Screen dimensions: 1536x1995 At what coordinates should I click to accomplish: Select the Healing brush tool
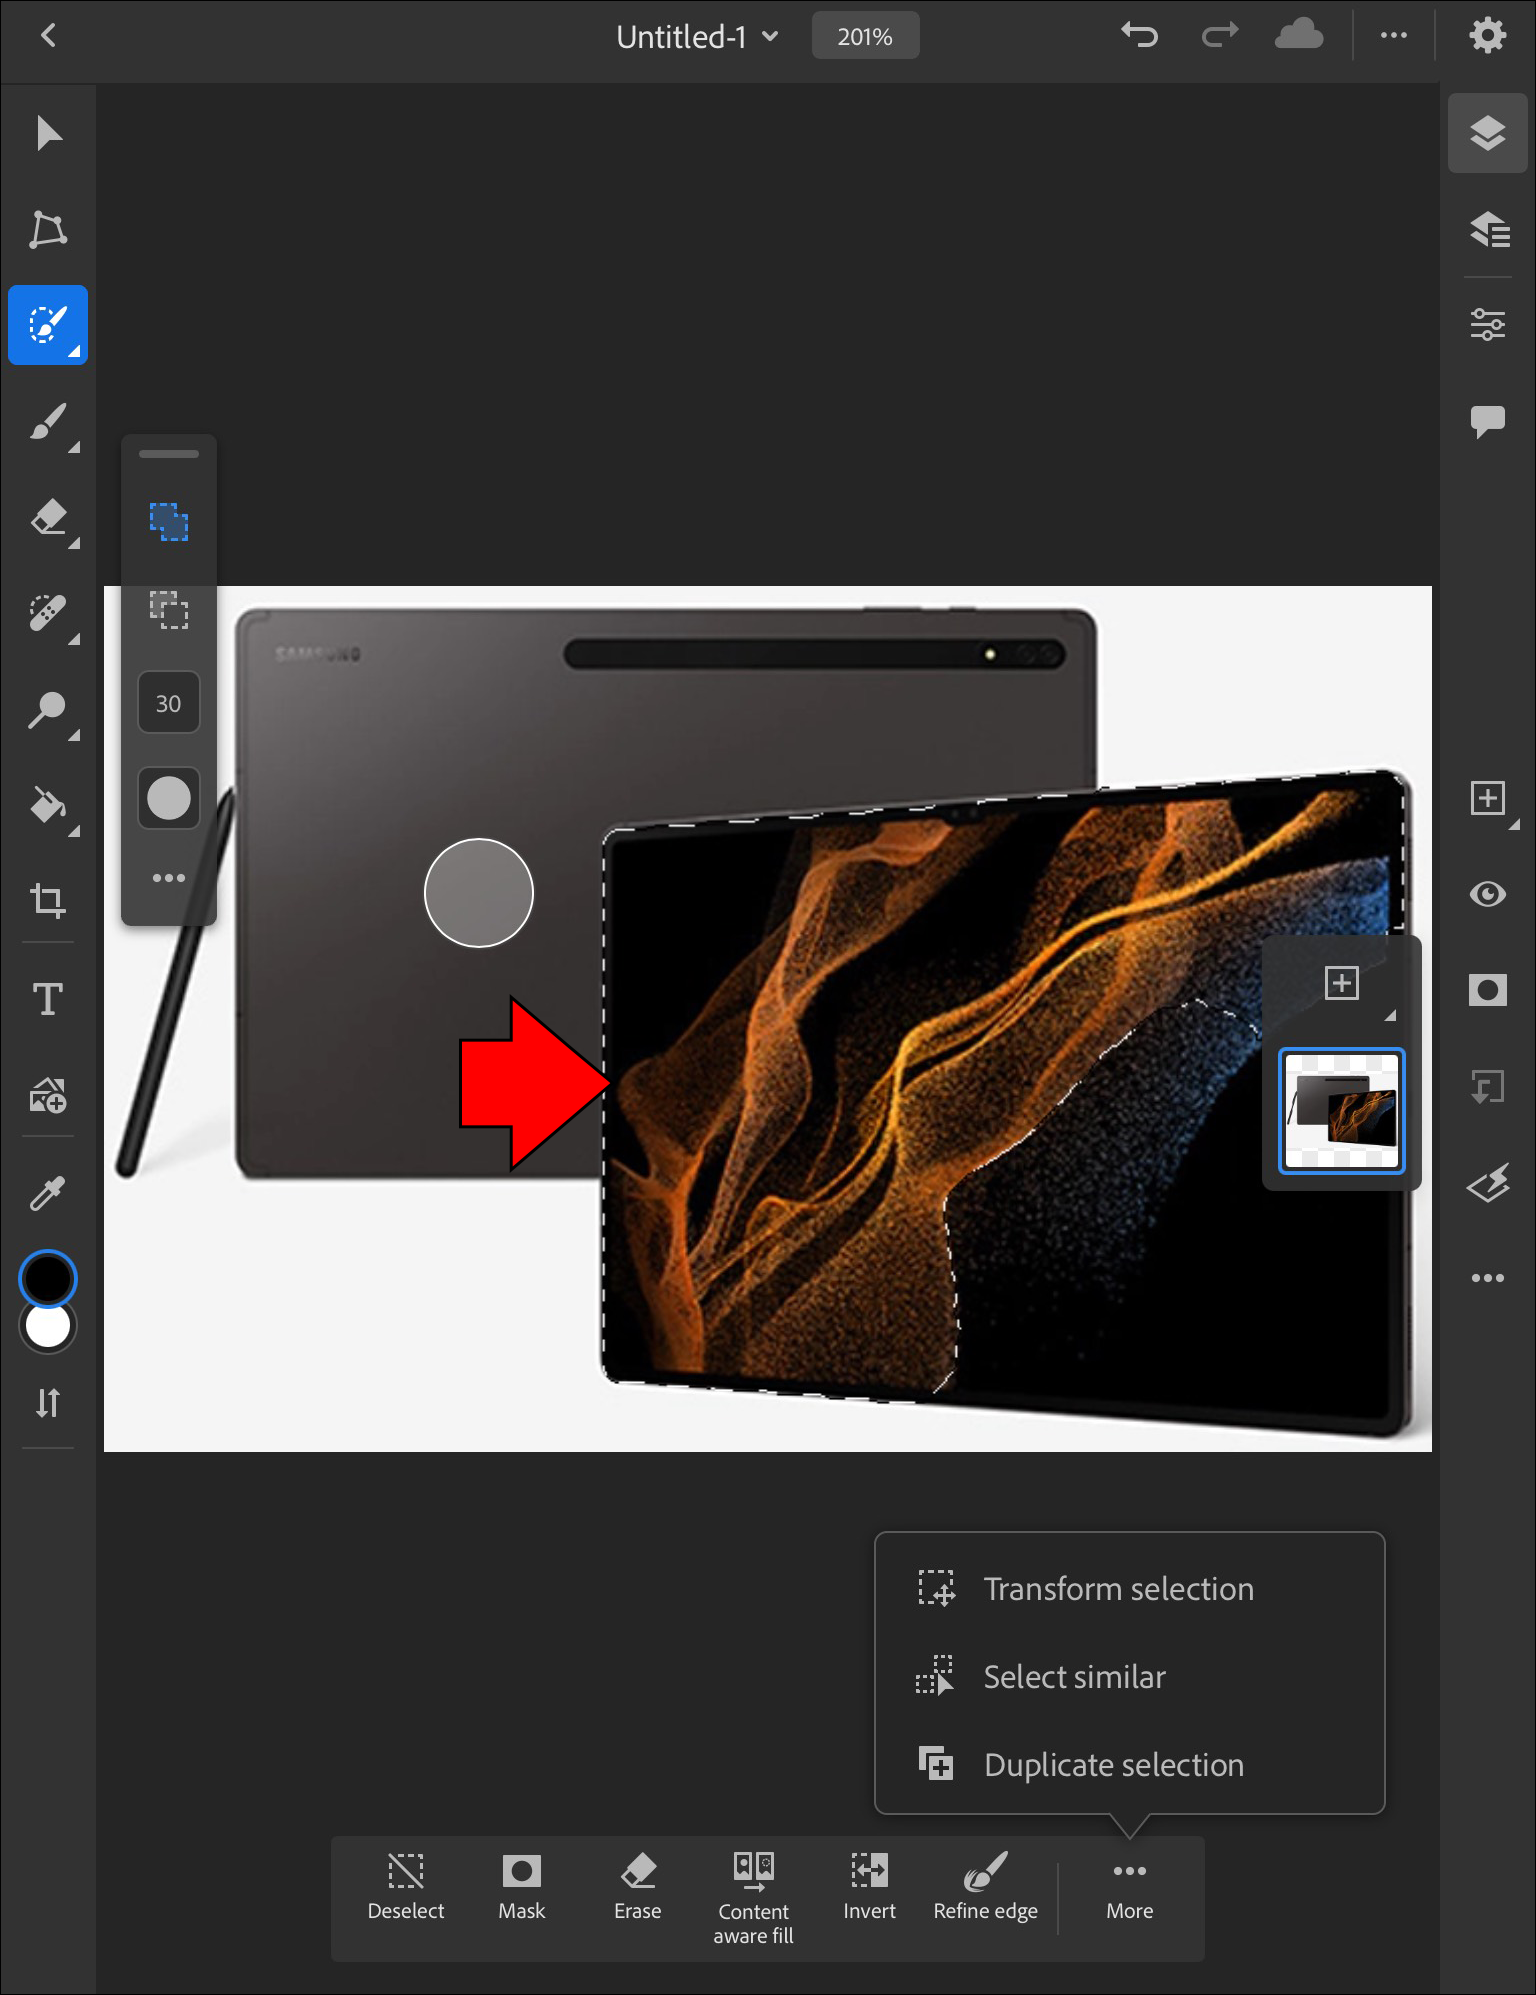[48, 613]
